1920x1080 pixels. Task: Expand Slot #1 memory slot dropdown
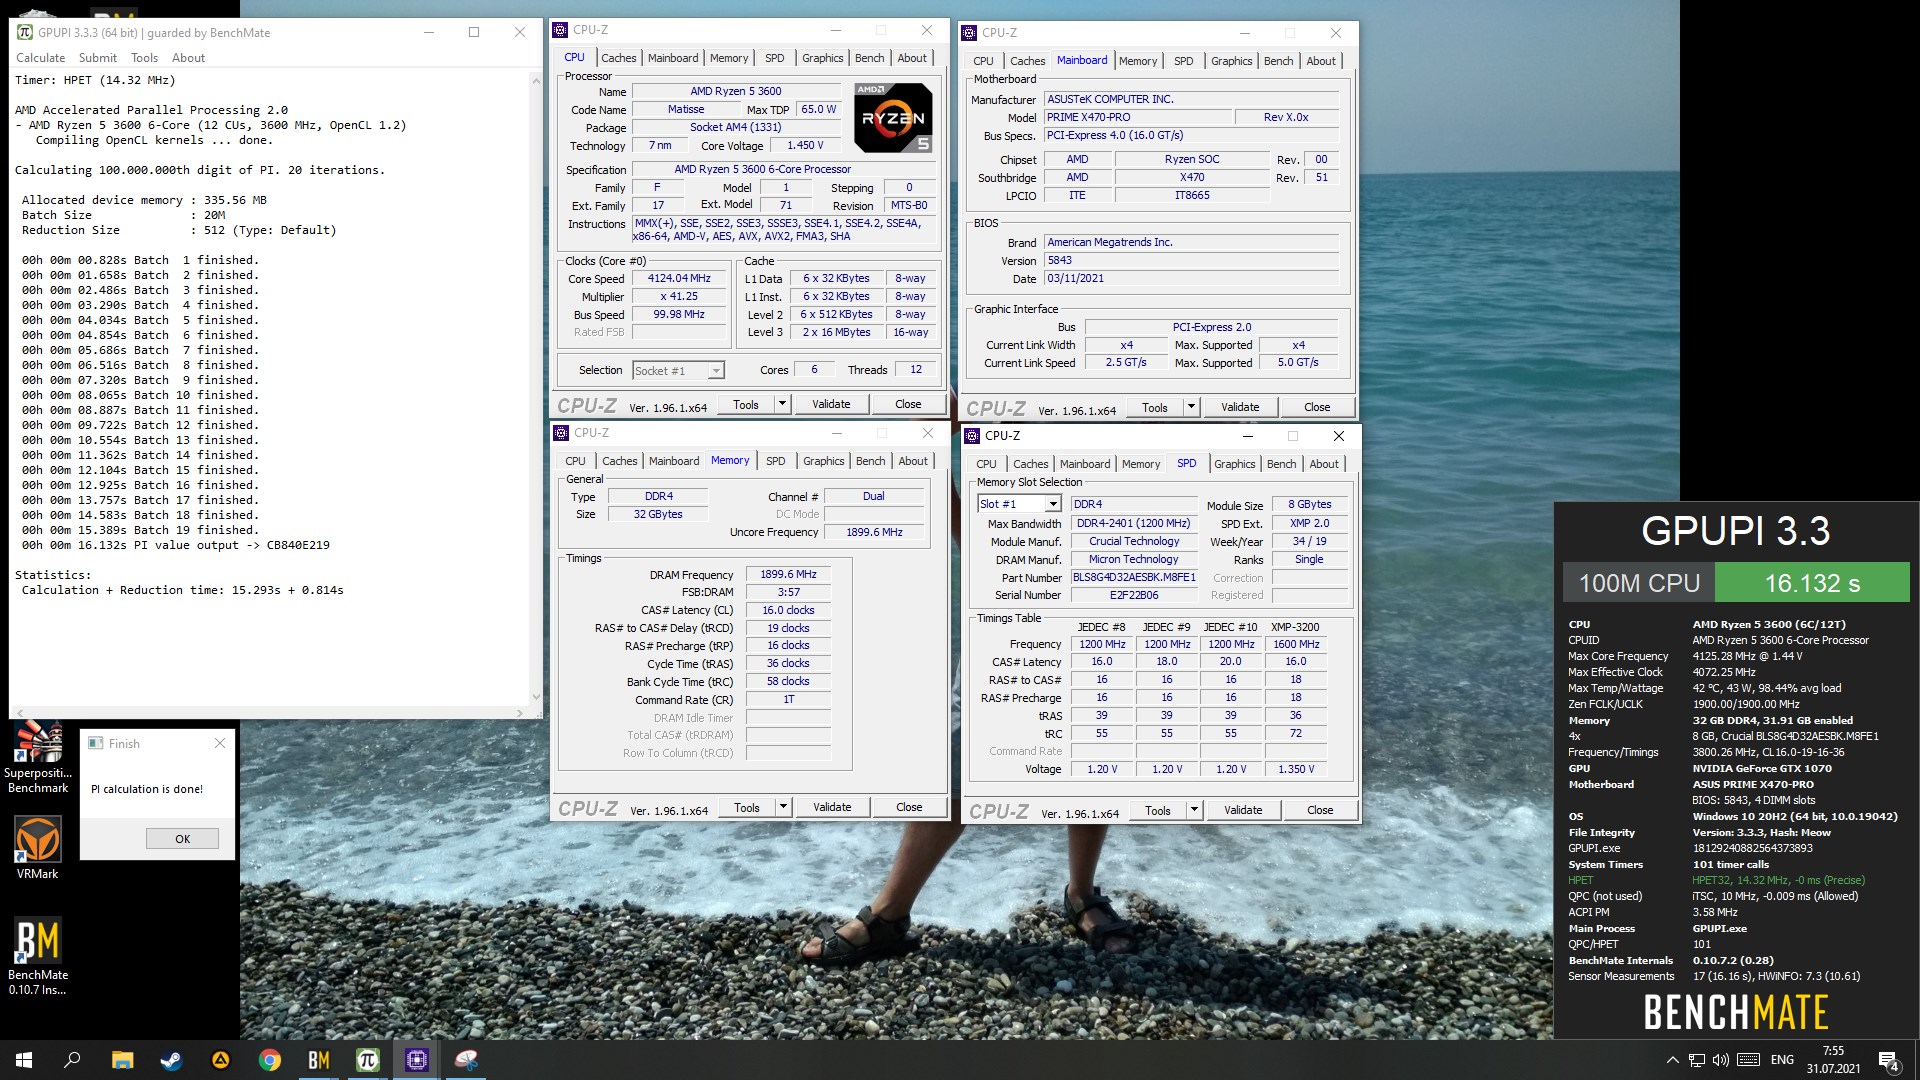tap(1052, 505)
